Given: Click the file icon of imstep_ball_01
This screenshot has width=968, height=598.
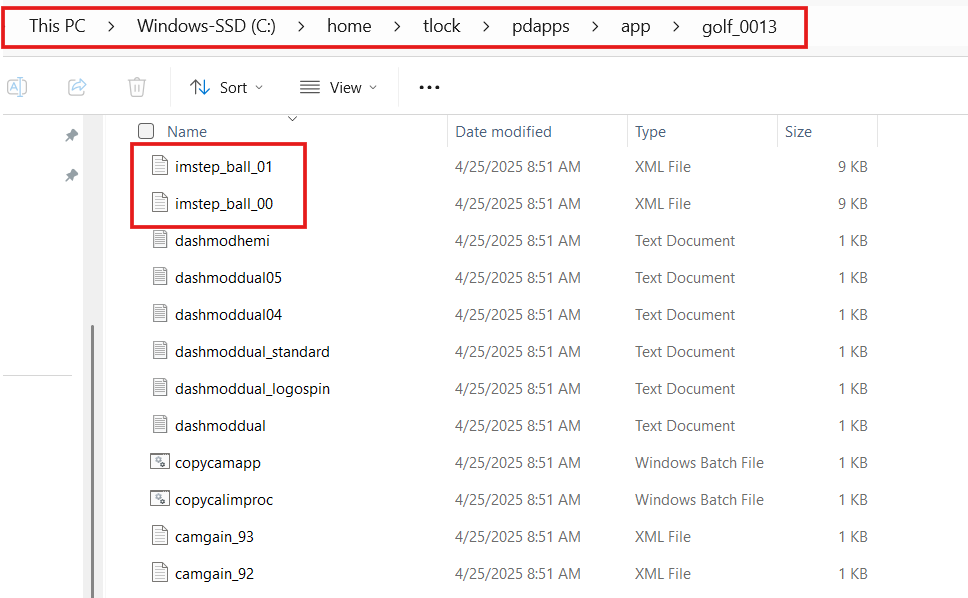Looking at the screenshot, I should tap(160, 165).
